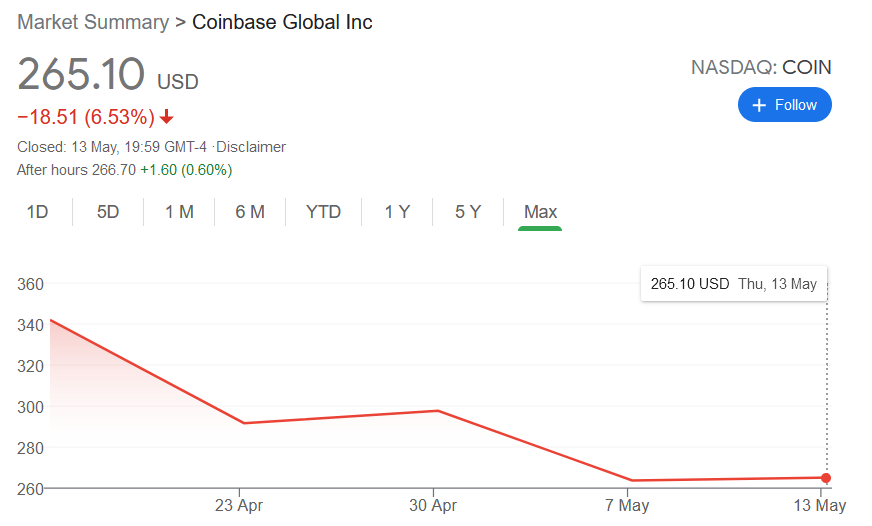Select the 1 M range tab
Viewport: 872px width, 526px height.
(x=179, y=212)
